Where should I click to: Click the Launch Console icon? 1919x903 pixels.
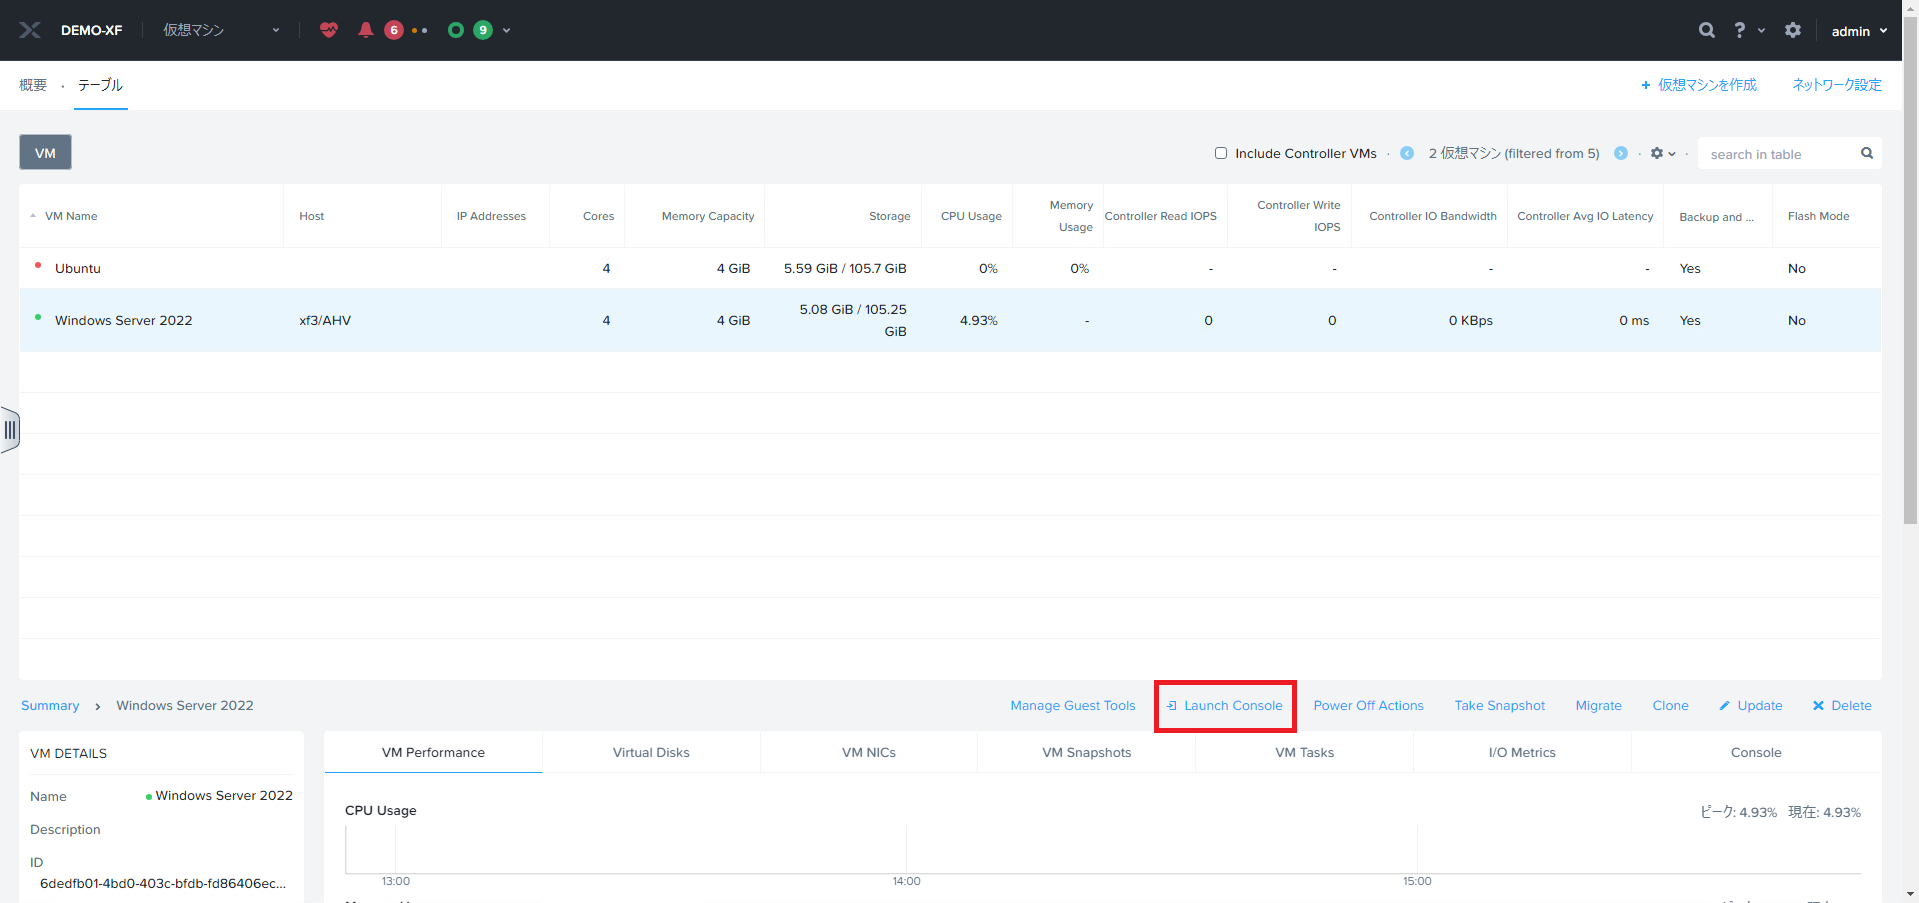[x=1171, y=706]
